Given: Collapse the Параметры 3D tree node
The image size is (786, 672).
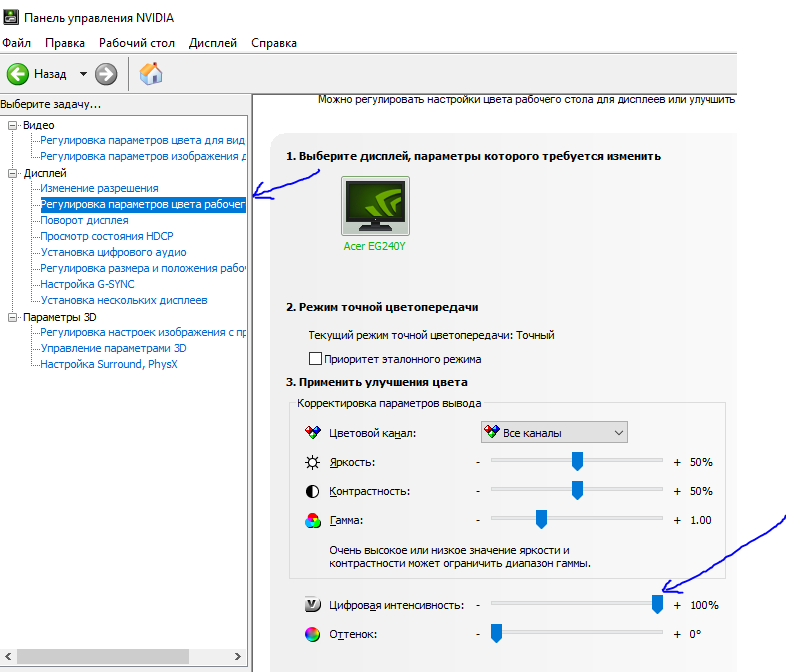Looking at the screenshot, I should (13, 317).
